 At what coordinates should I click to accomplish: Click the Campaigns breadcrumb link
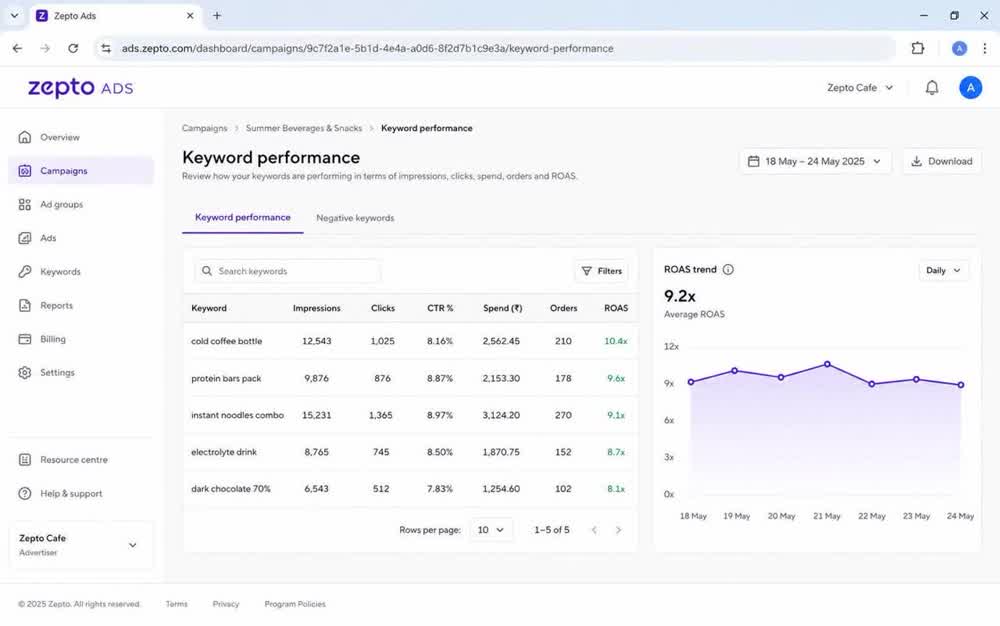coord(204,128)
